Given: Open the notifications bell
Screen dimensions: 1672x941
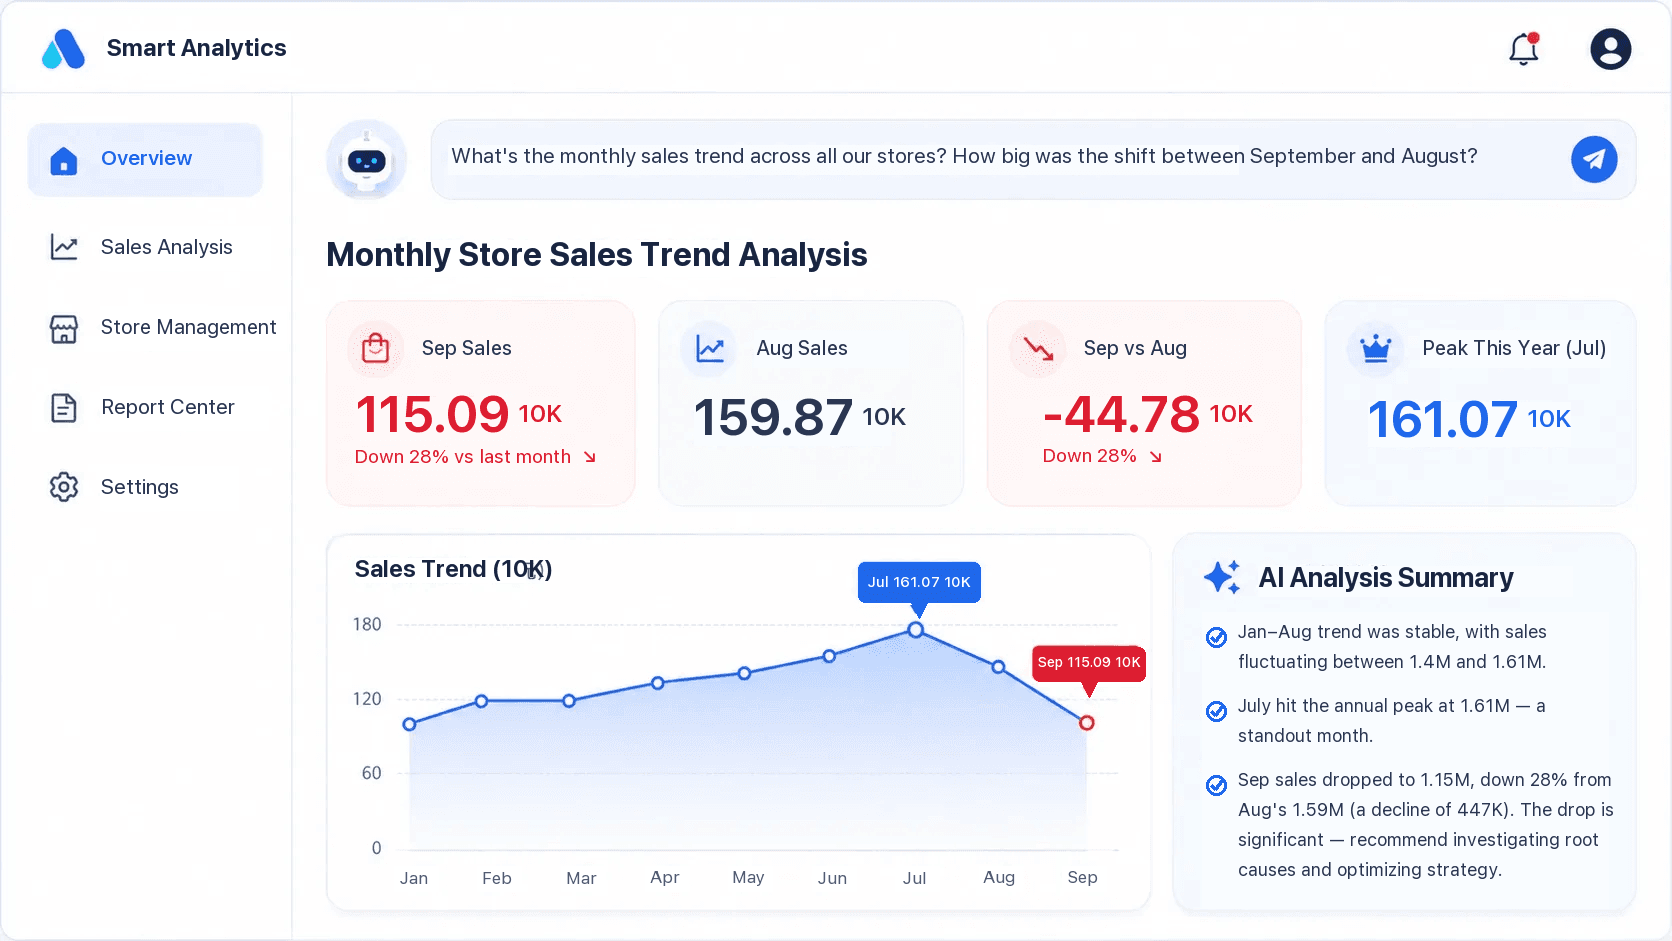Looking at the screenshot, I should point(1524,49).
